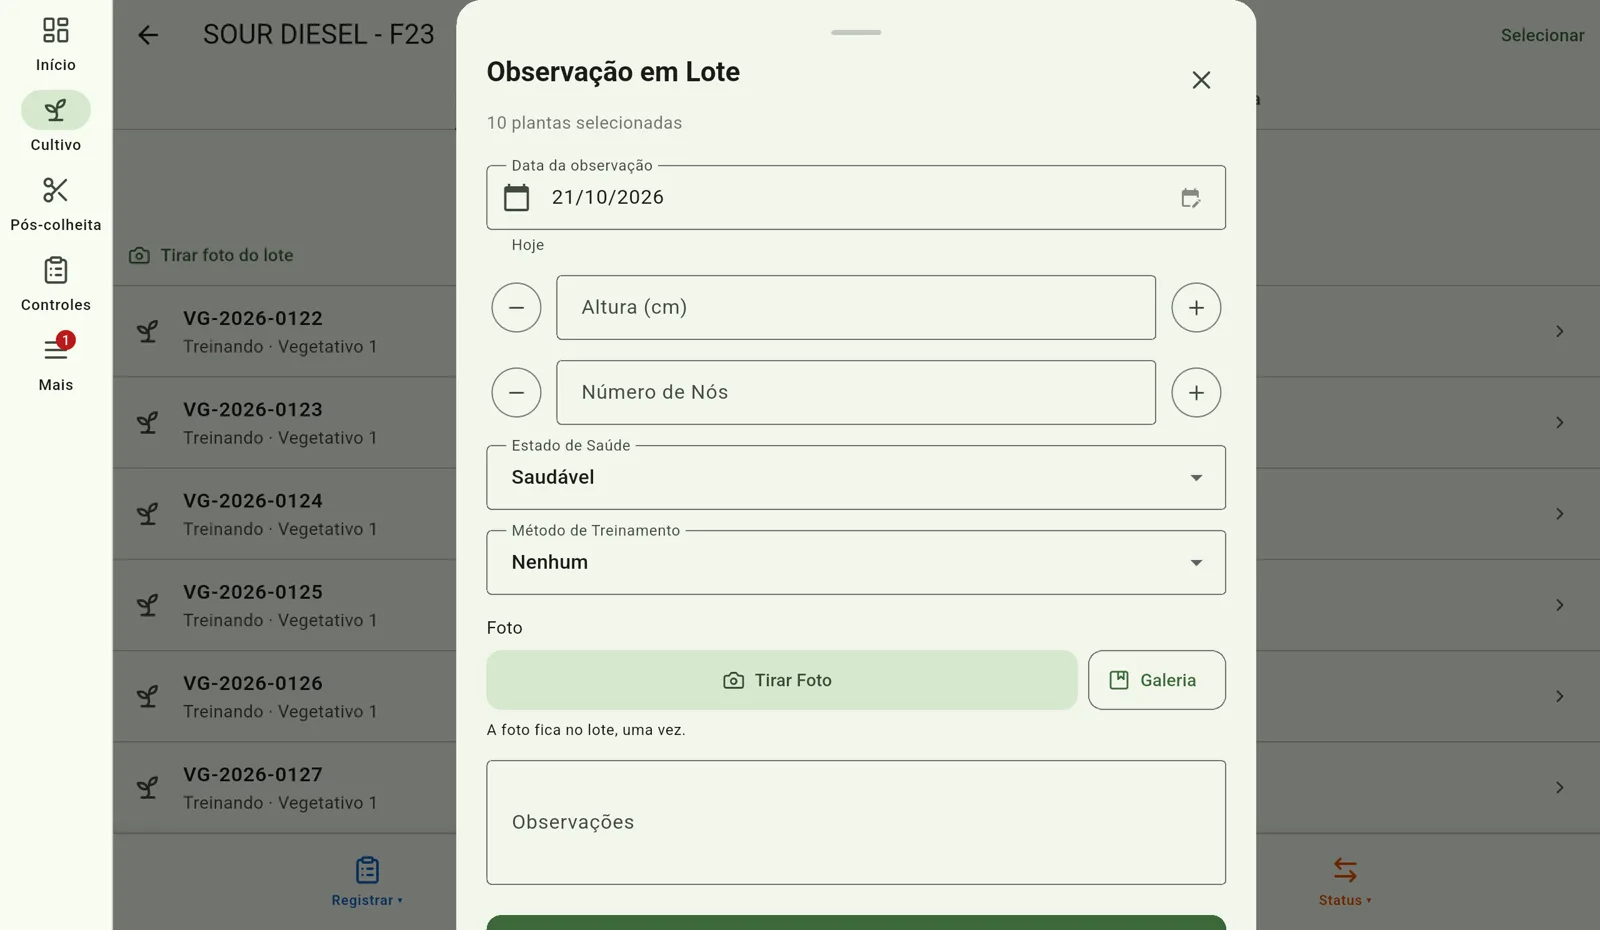Select the Cultivo plant icon
1600x930 pixels.
tap(55, 110)
